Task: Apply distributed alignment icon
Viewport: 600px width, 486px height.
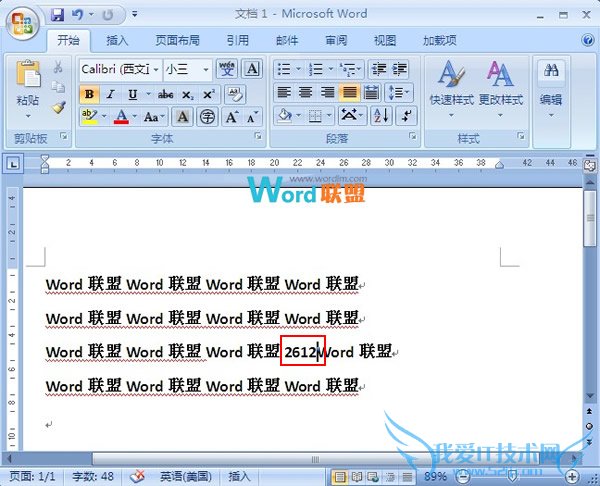Action: [371, 92]
